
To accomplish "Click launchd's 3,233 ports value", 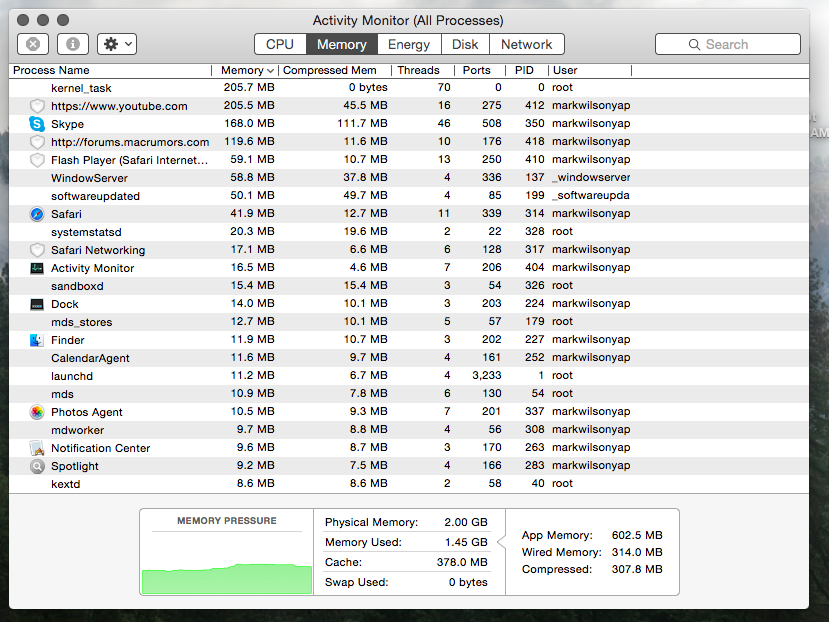I will [486, 376].
